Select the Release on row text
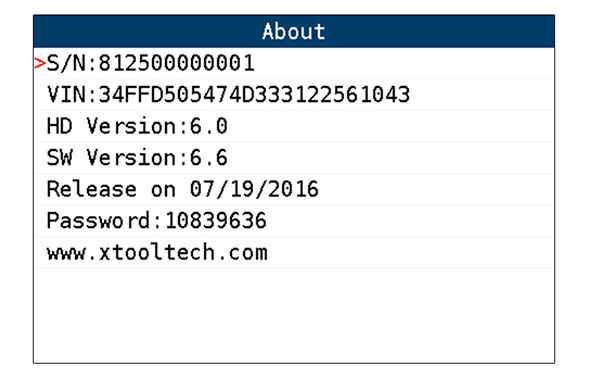The width and height of the screenshot is (600, 375). coord(183,189)
